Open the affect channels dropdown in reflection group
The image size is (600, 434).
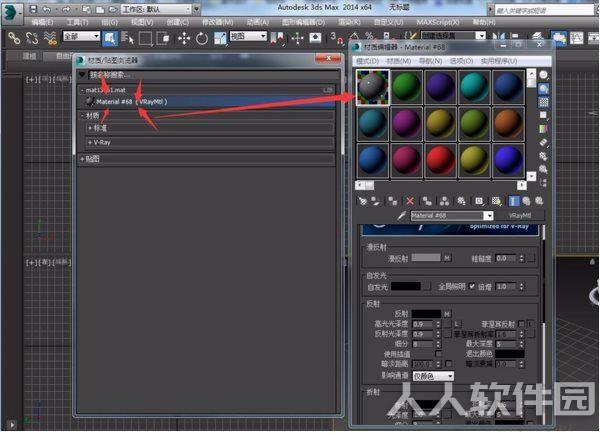coord(433,376)
